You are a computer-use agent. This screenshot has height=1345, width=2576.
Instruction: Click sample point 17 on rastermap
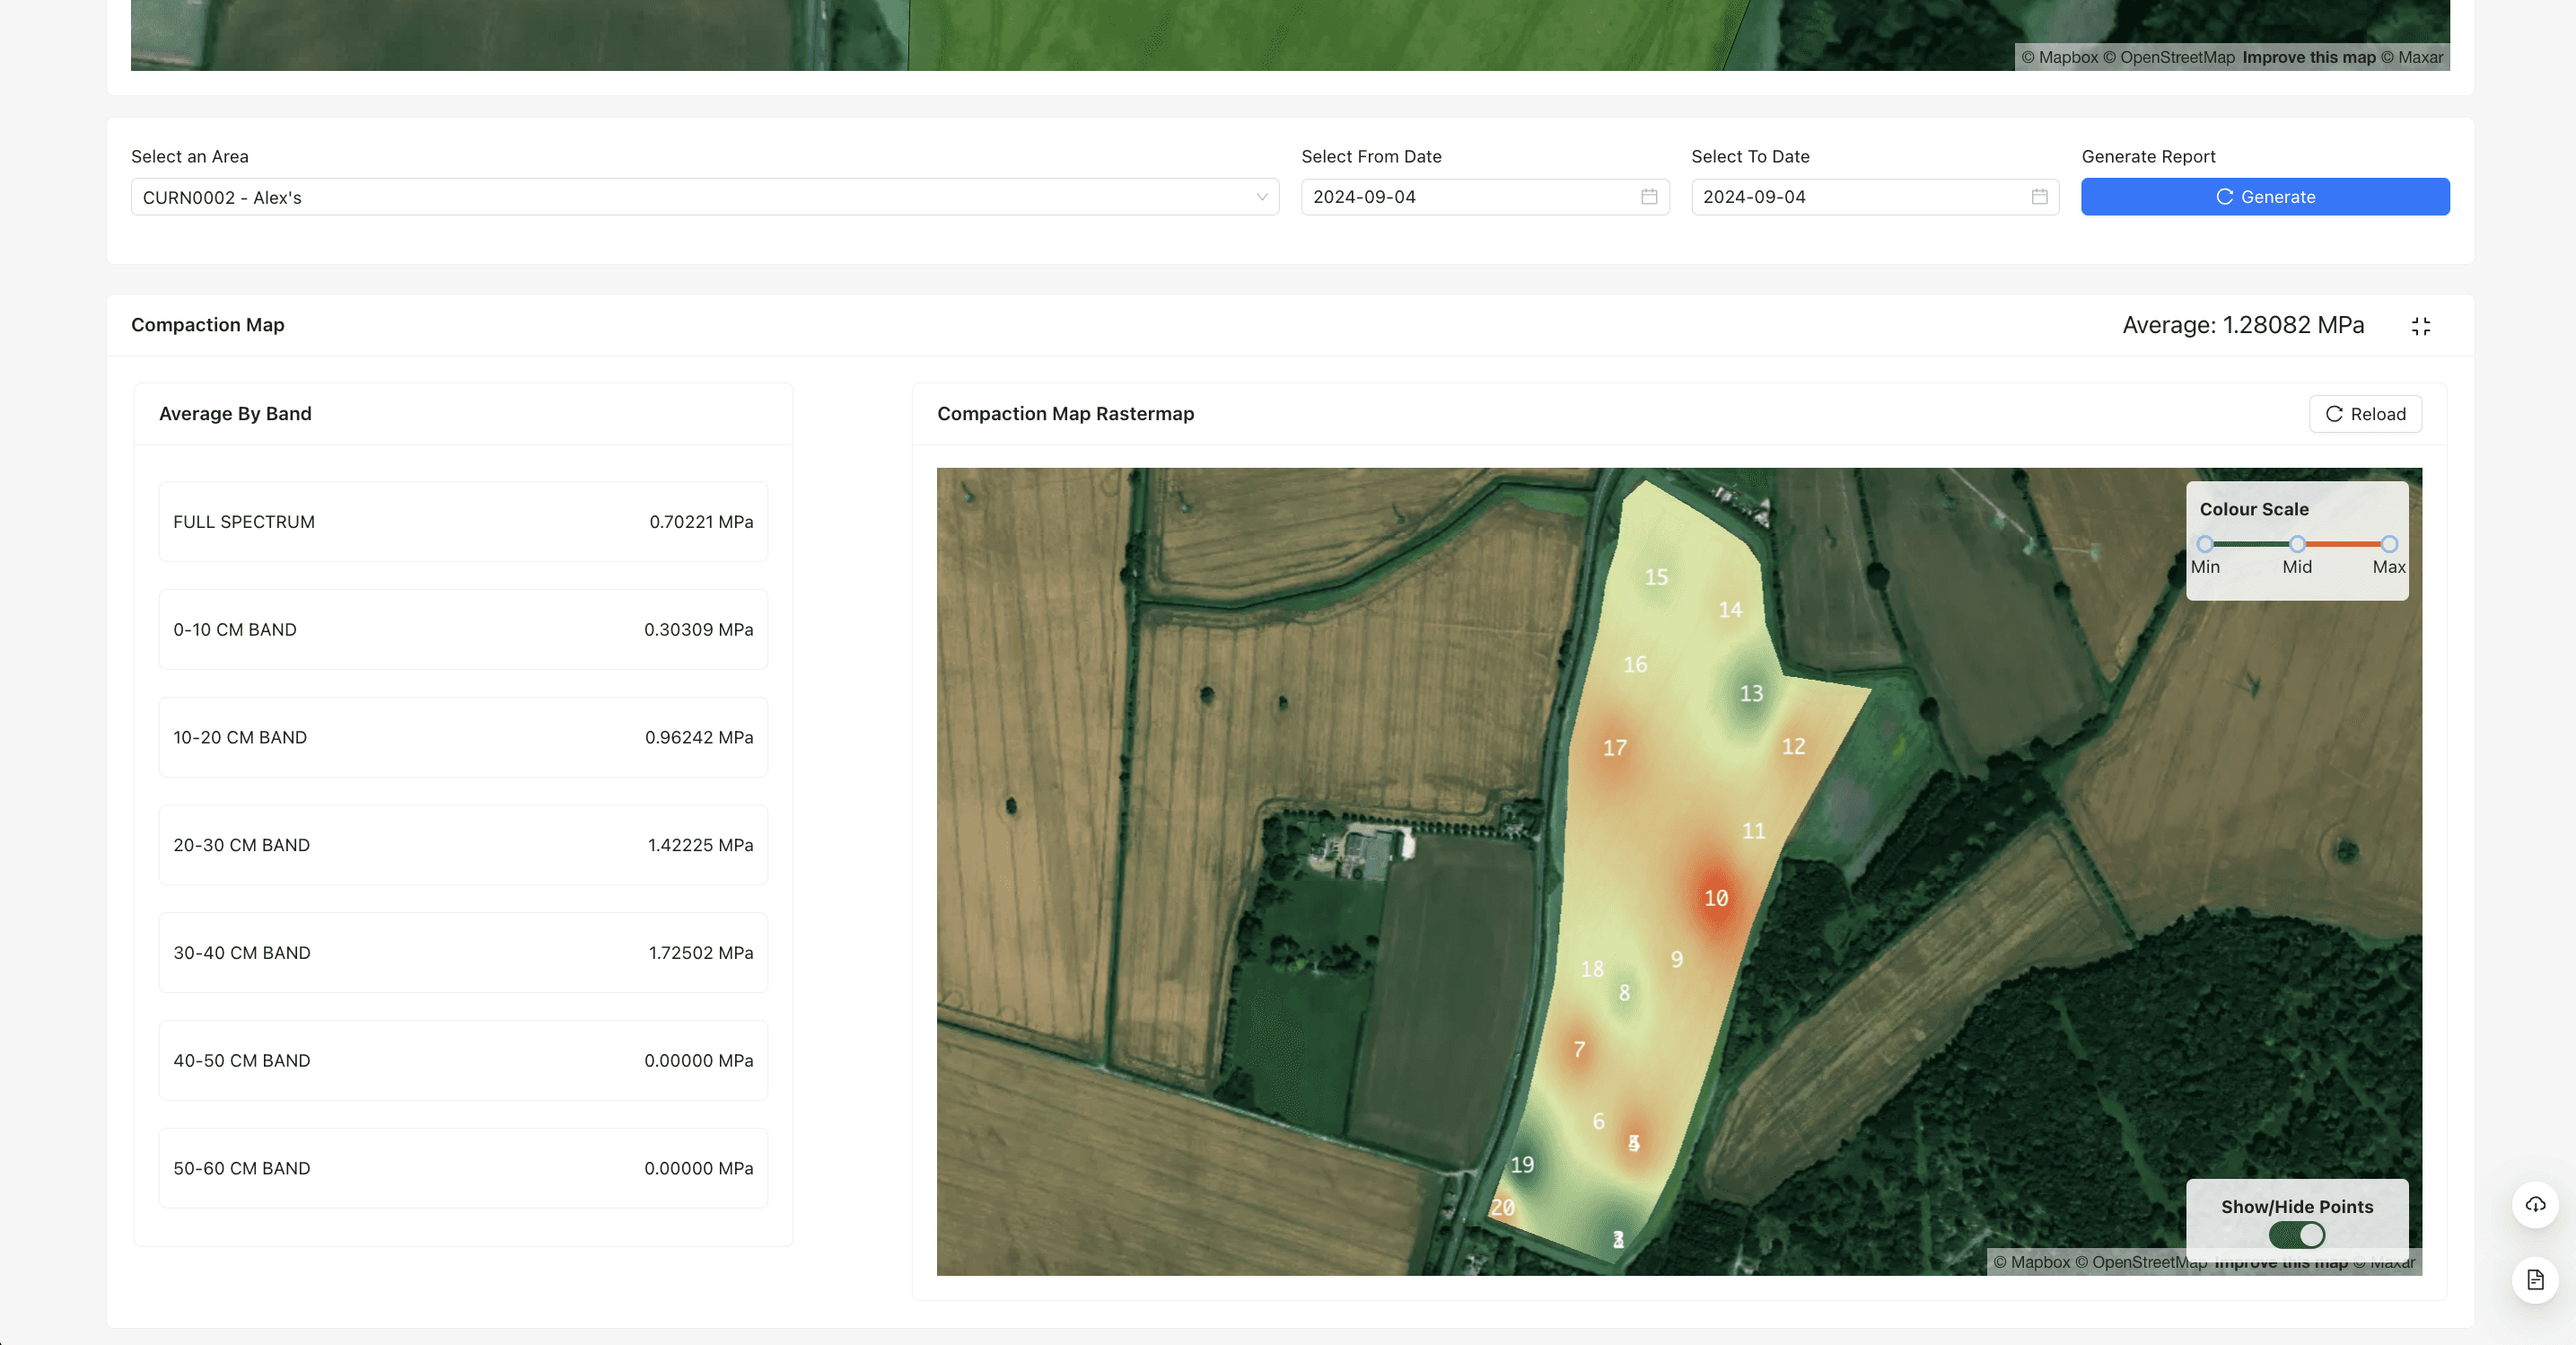tap(1614, 747)
